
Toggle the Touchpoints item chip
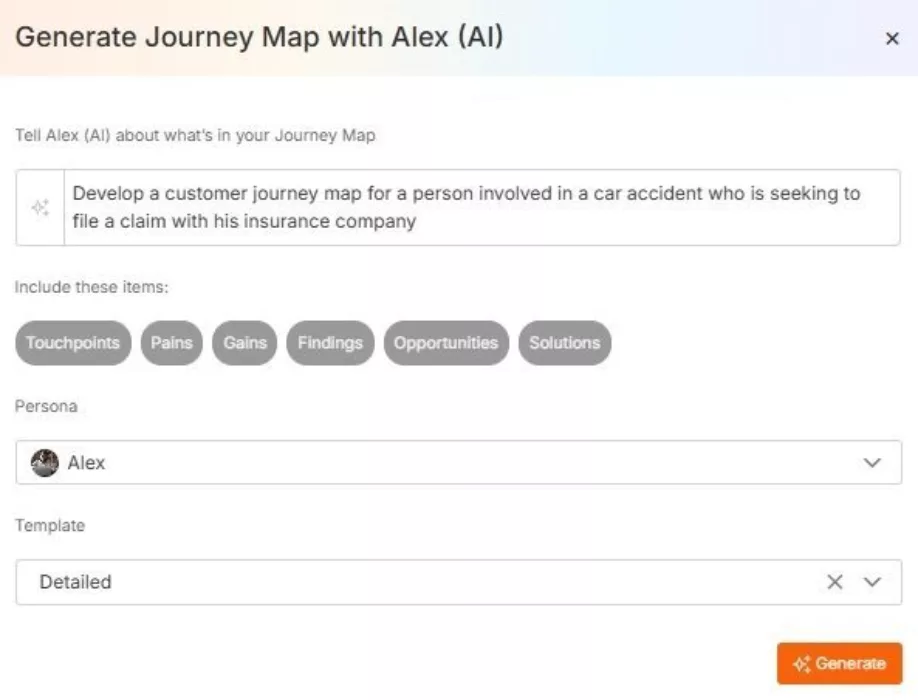click(x=72, y=342)
